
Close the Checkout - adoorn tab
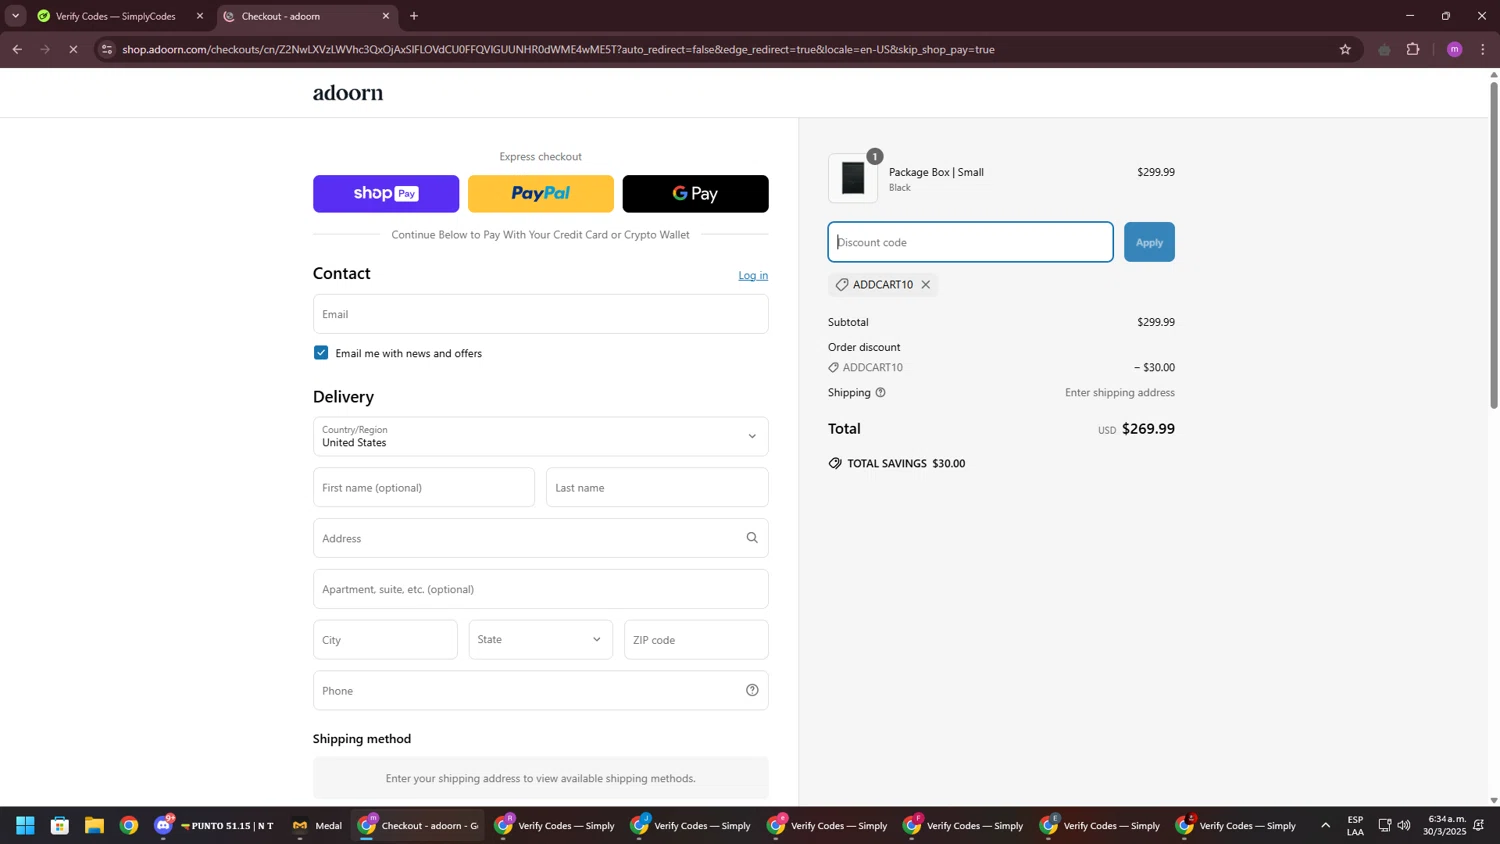pyautogui.click(x=386, y=16)
